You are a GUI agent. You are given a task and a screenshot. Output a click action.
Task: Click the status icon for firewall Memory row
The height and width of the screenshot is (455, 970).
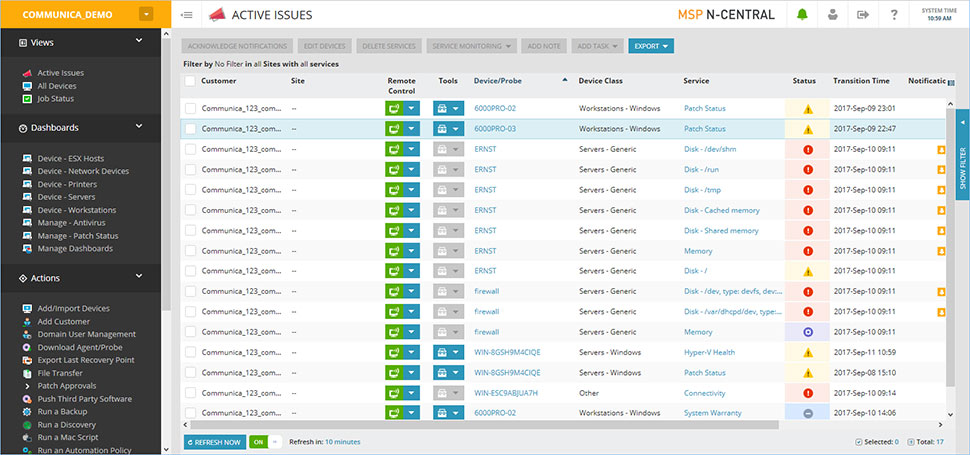tap(807, 332)
